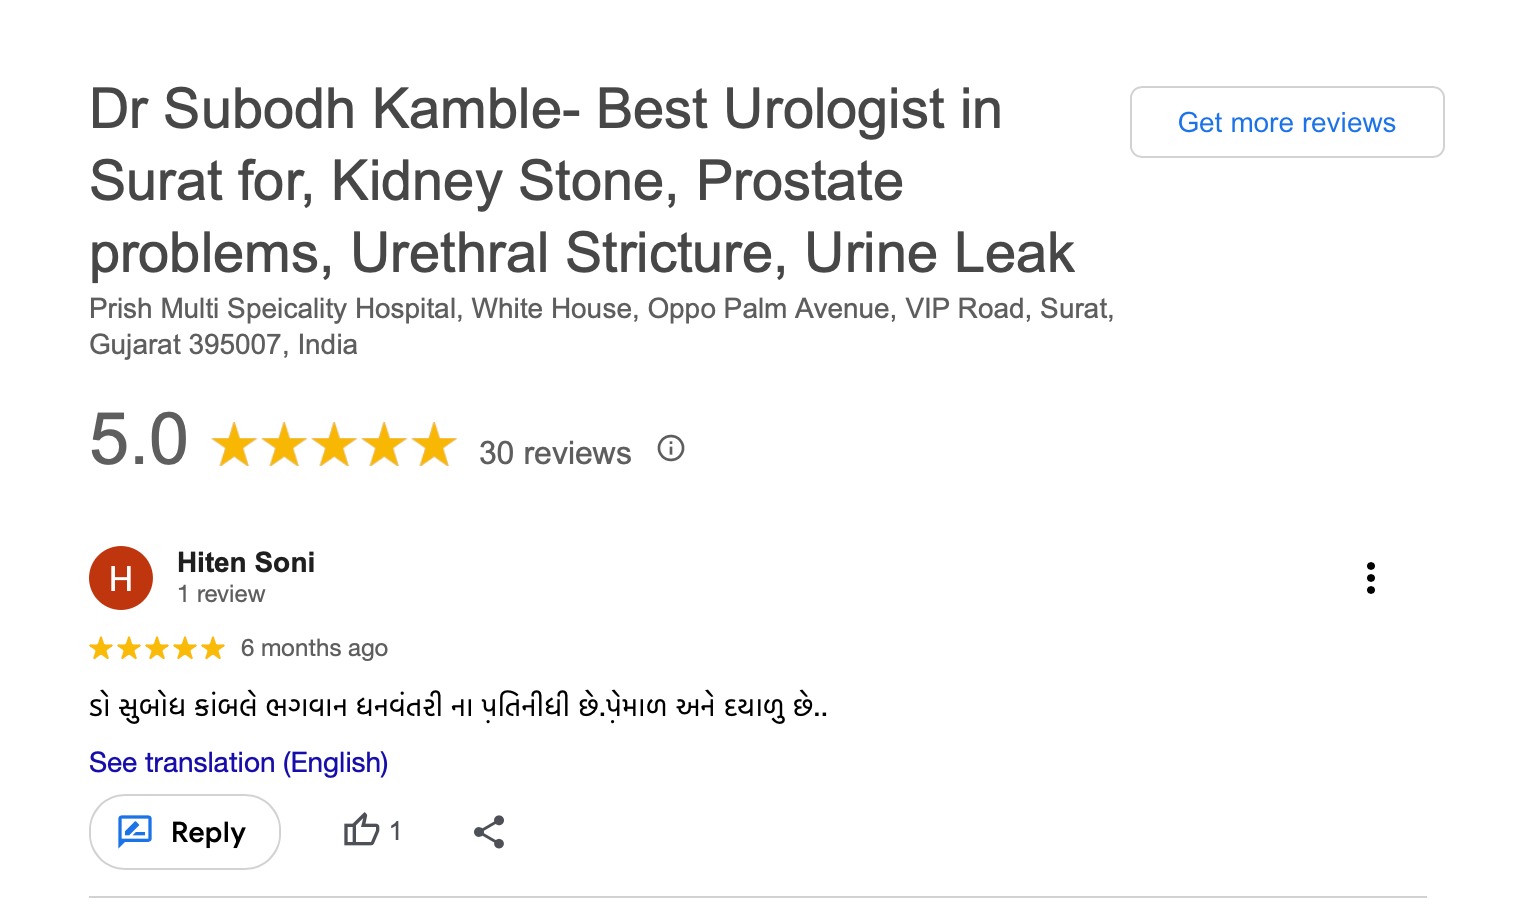Click the Gujarati review text
Image resolution: width=1538 pixels, height=912 pixels.
[458, 707]
